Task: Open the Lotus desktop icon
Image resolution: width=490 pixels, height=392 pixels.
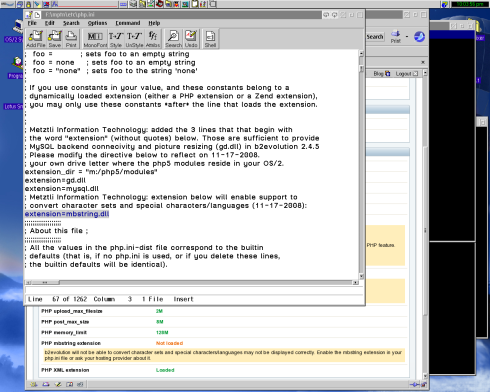Action: tap(14, 106)
